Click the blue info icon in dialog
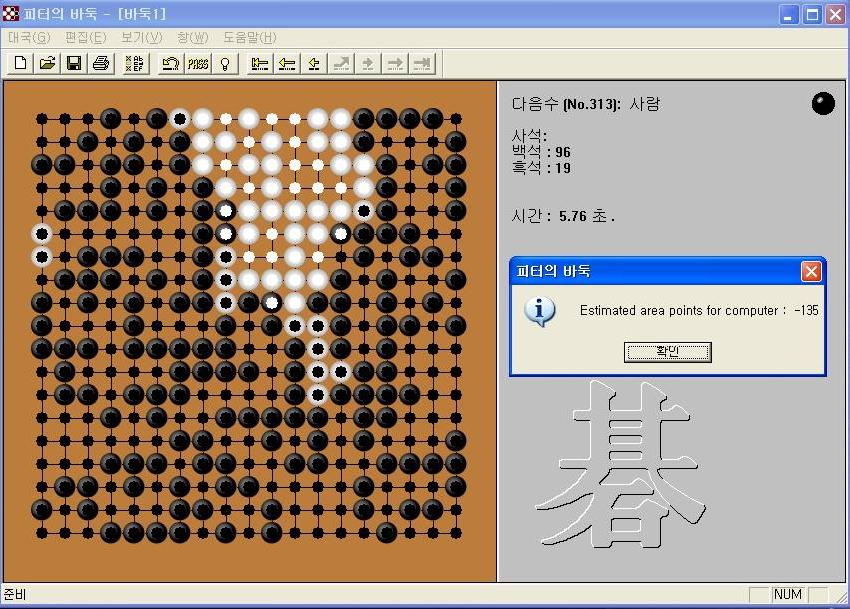The width and height of the screenshot is (850, 609). 539,311
